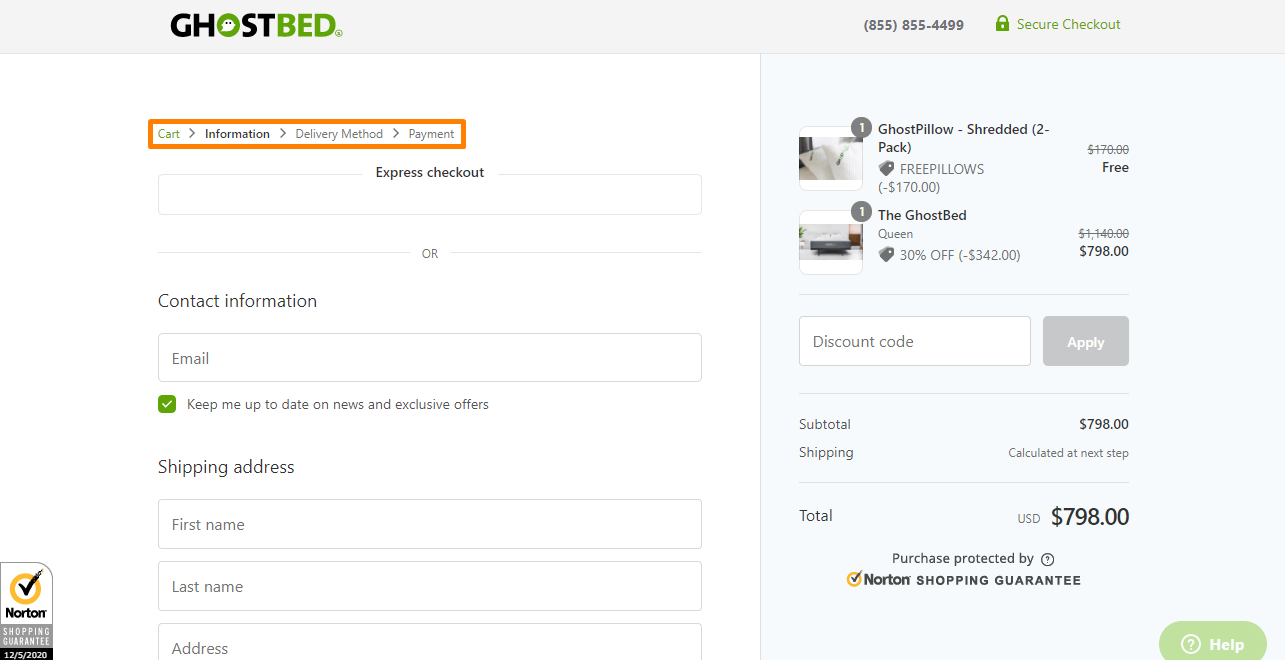The image size is (1285, 660).
Task: Click the Subtotal label
Action: [825, 424]
